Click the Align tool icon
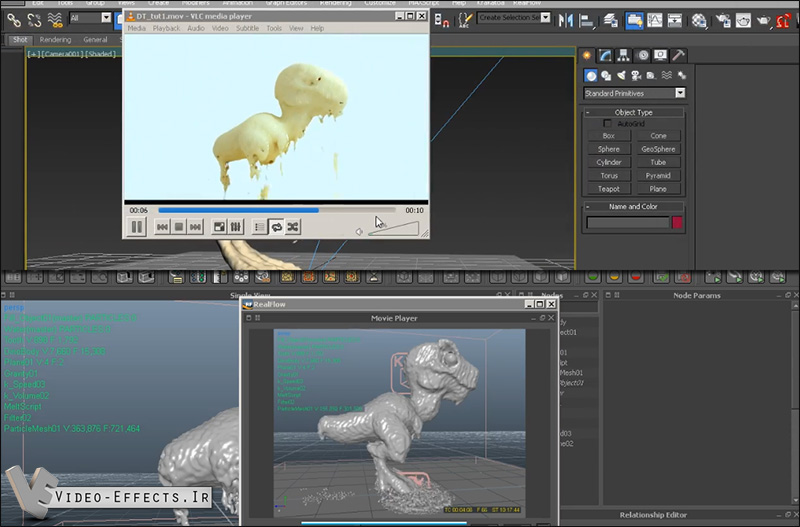 [587, 20]
